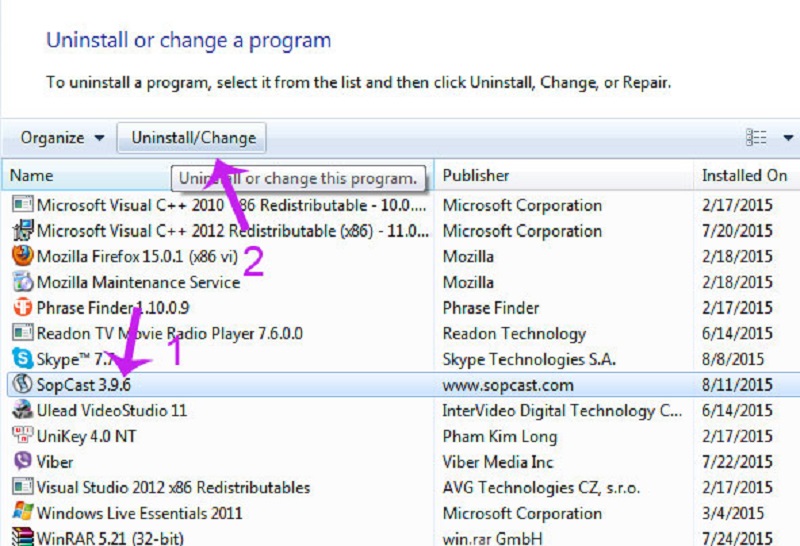
Task: Click publisher InterVideo Digital Technology C...
Action: click(x=562, y=410)
